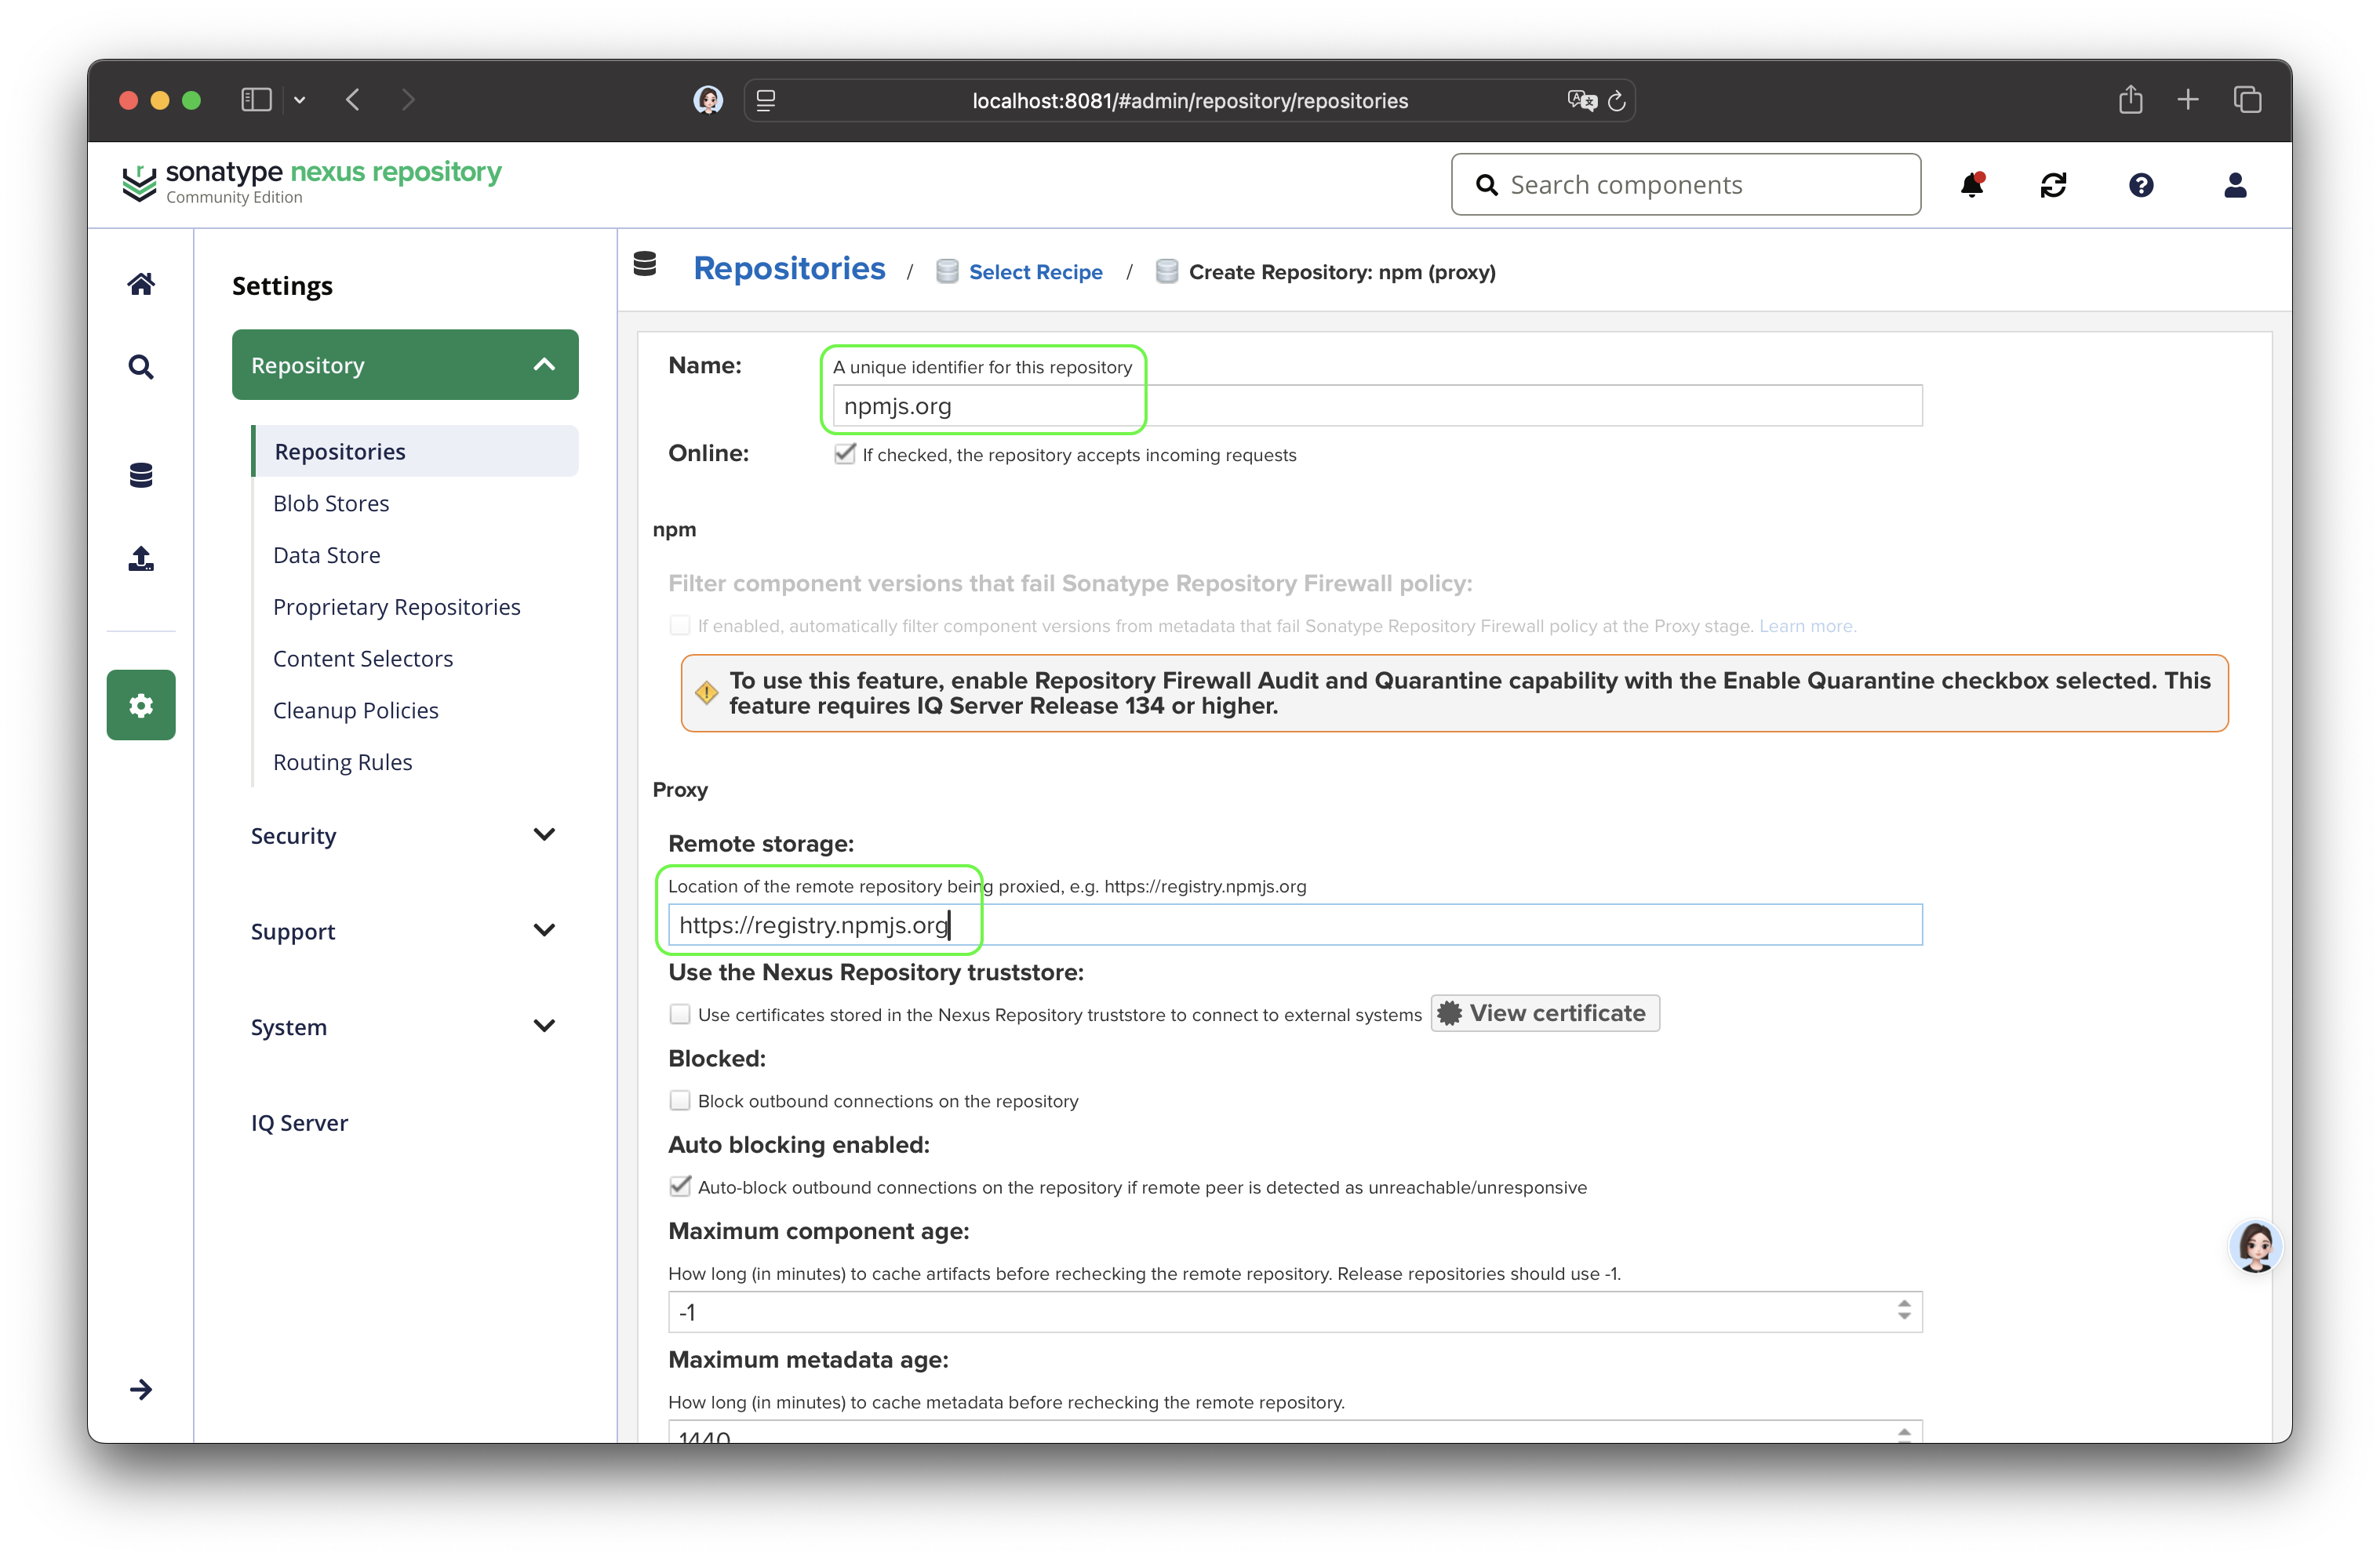Screen dimensions: 2380x1559
Task: Select Repositories in settings menu
Action: (415, 451)
